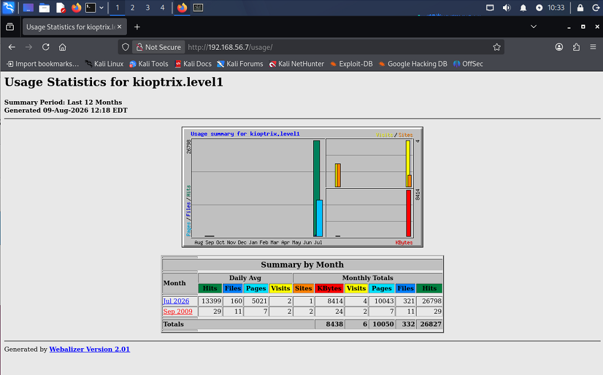The height and width of the screenshot is (375, 603).
Task: Open the Sep 2009 monthly report link
Action: [178, 312]
